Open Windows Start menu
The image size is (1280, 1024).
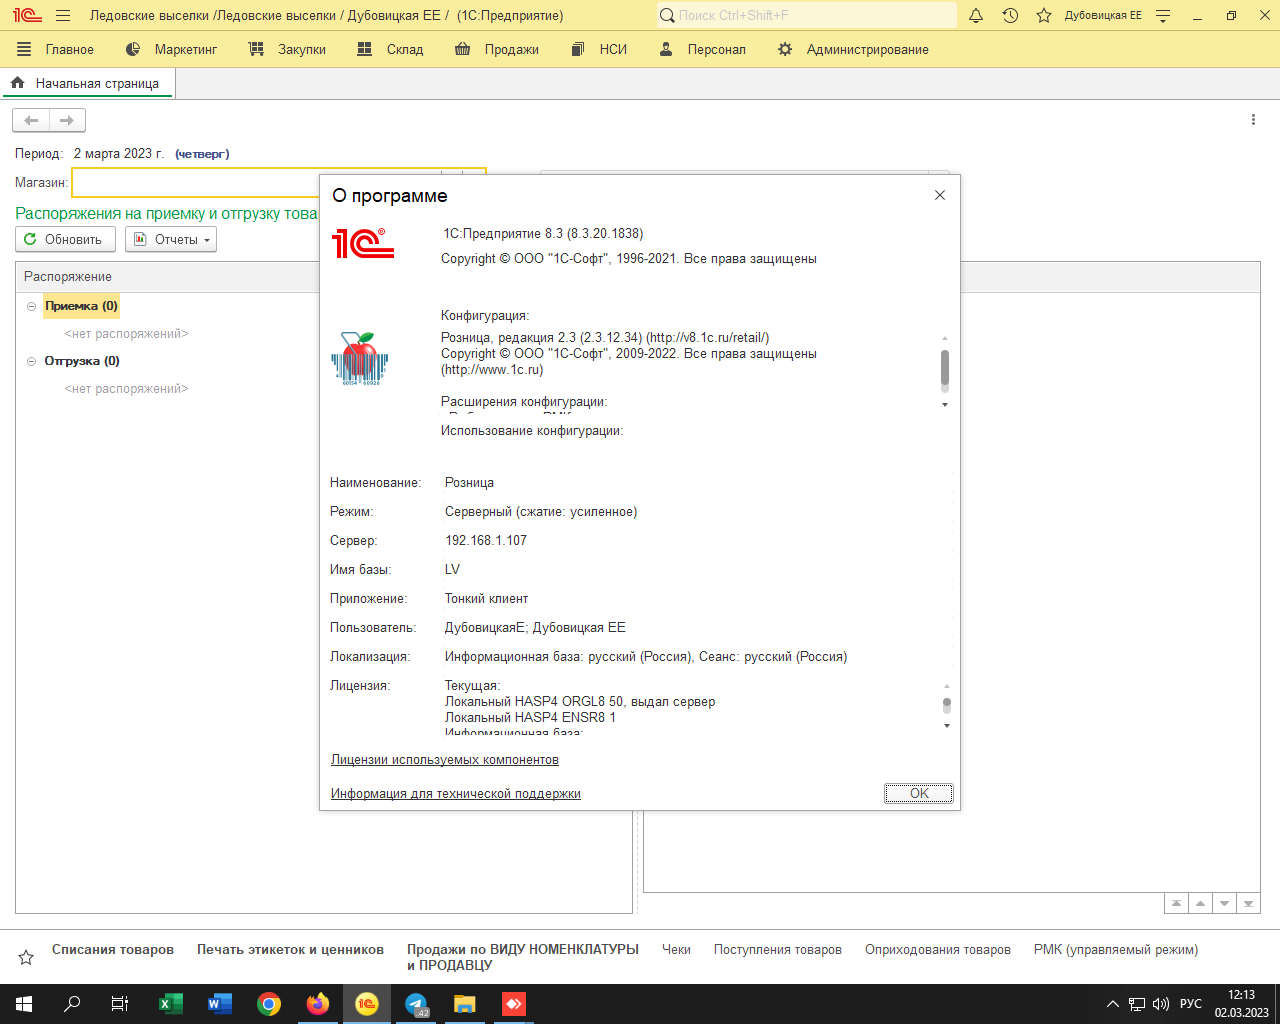pyautogui.click(x=24, y=1004)
